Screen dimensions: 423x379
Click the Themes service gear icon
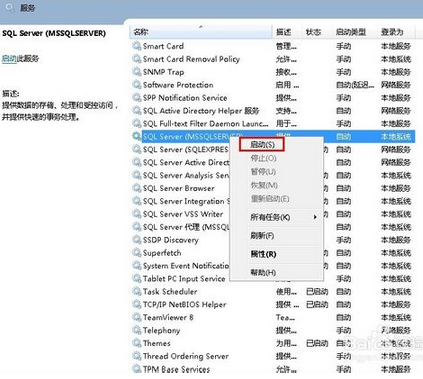tap(137, 343)
